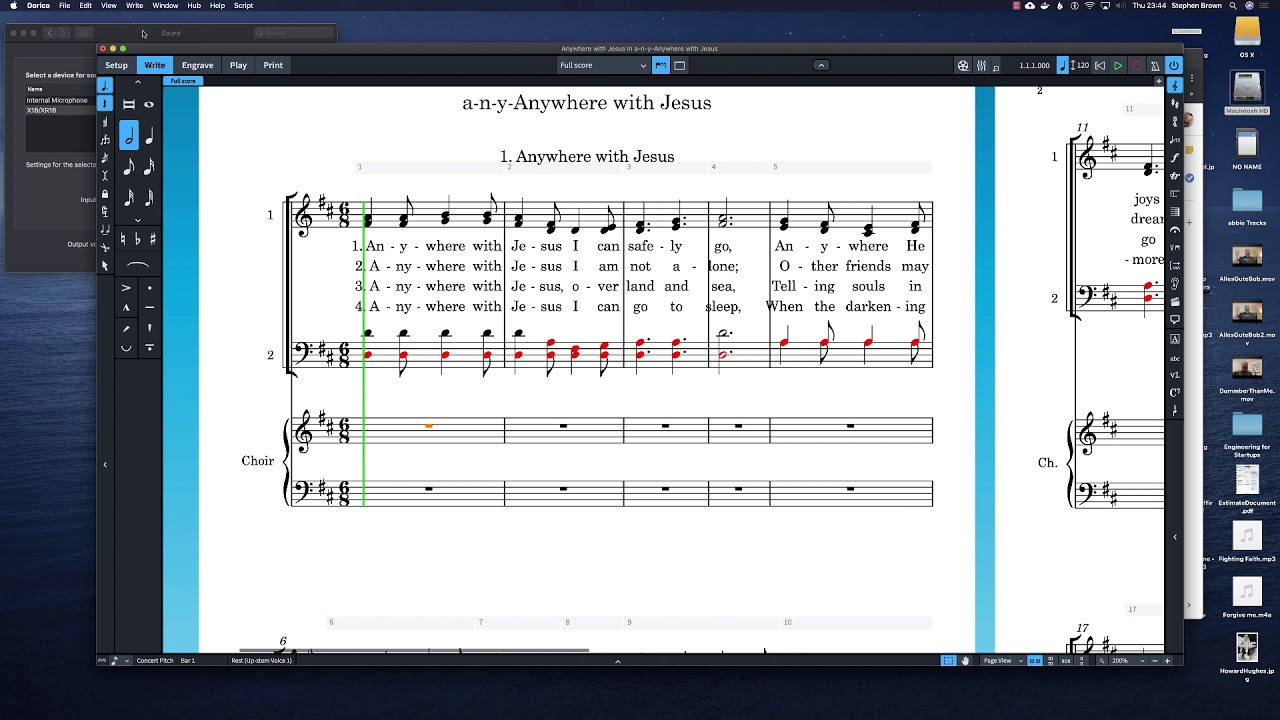Activate the scissors tool
The height and width of the screenshot is (720, 1280).
coord(105,247)
